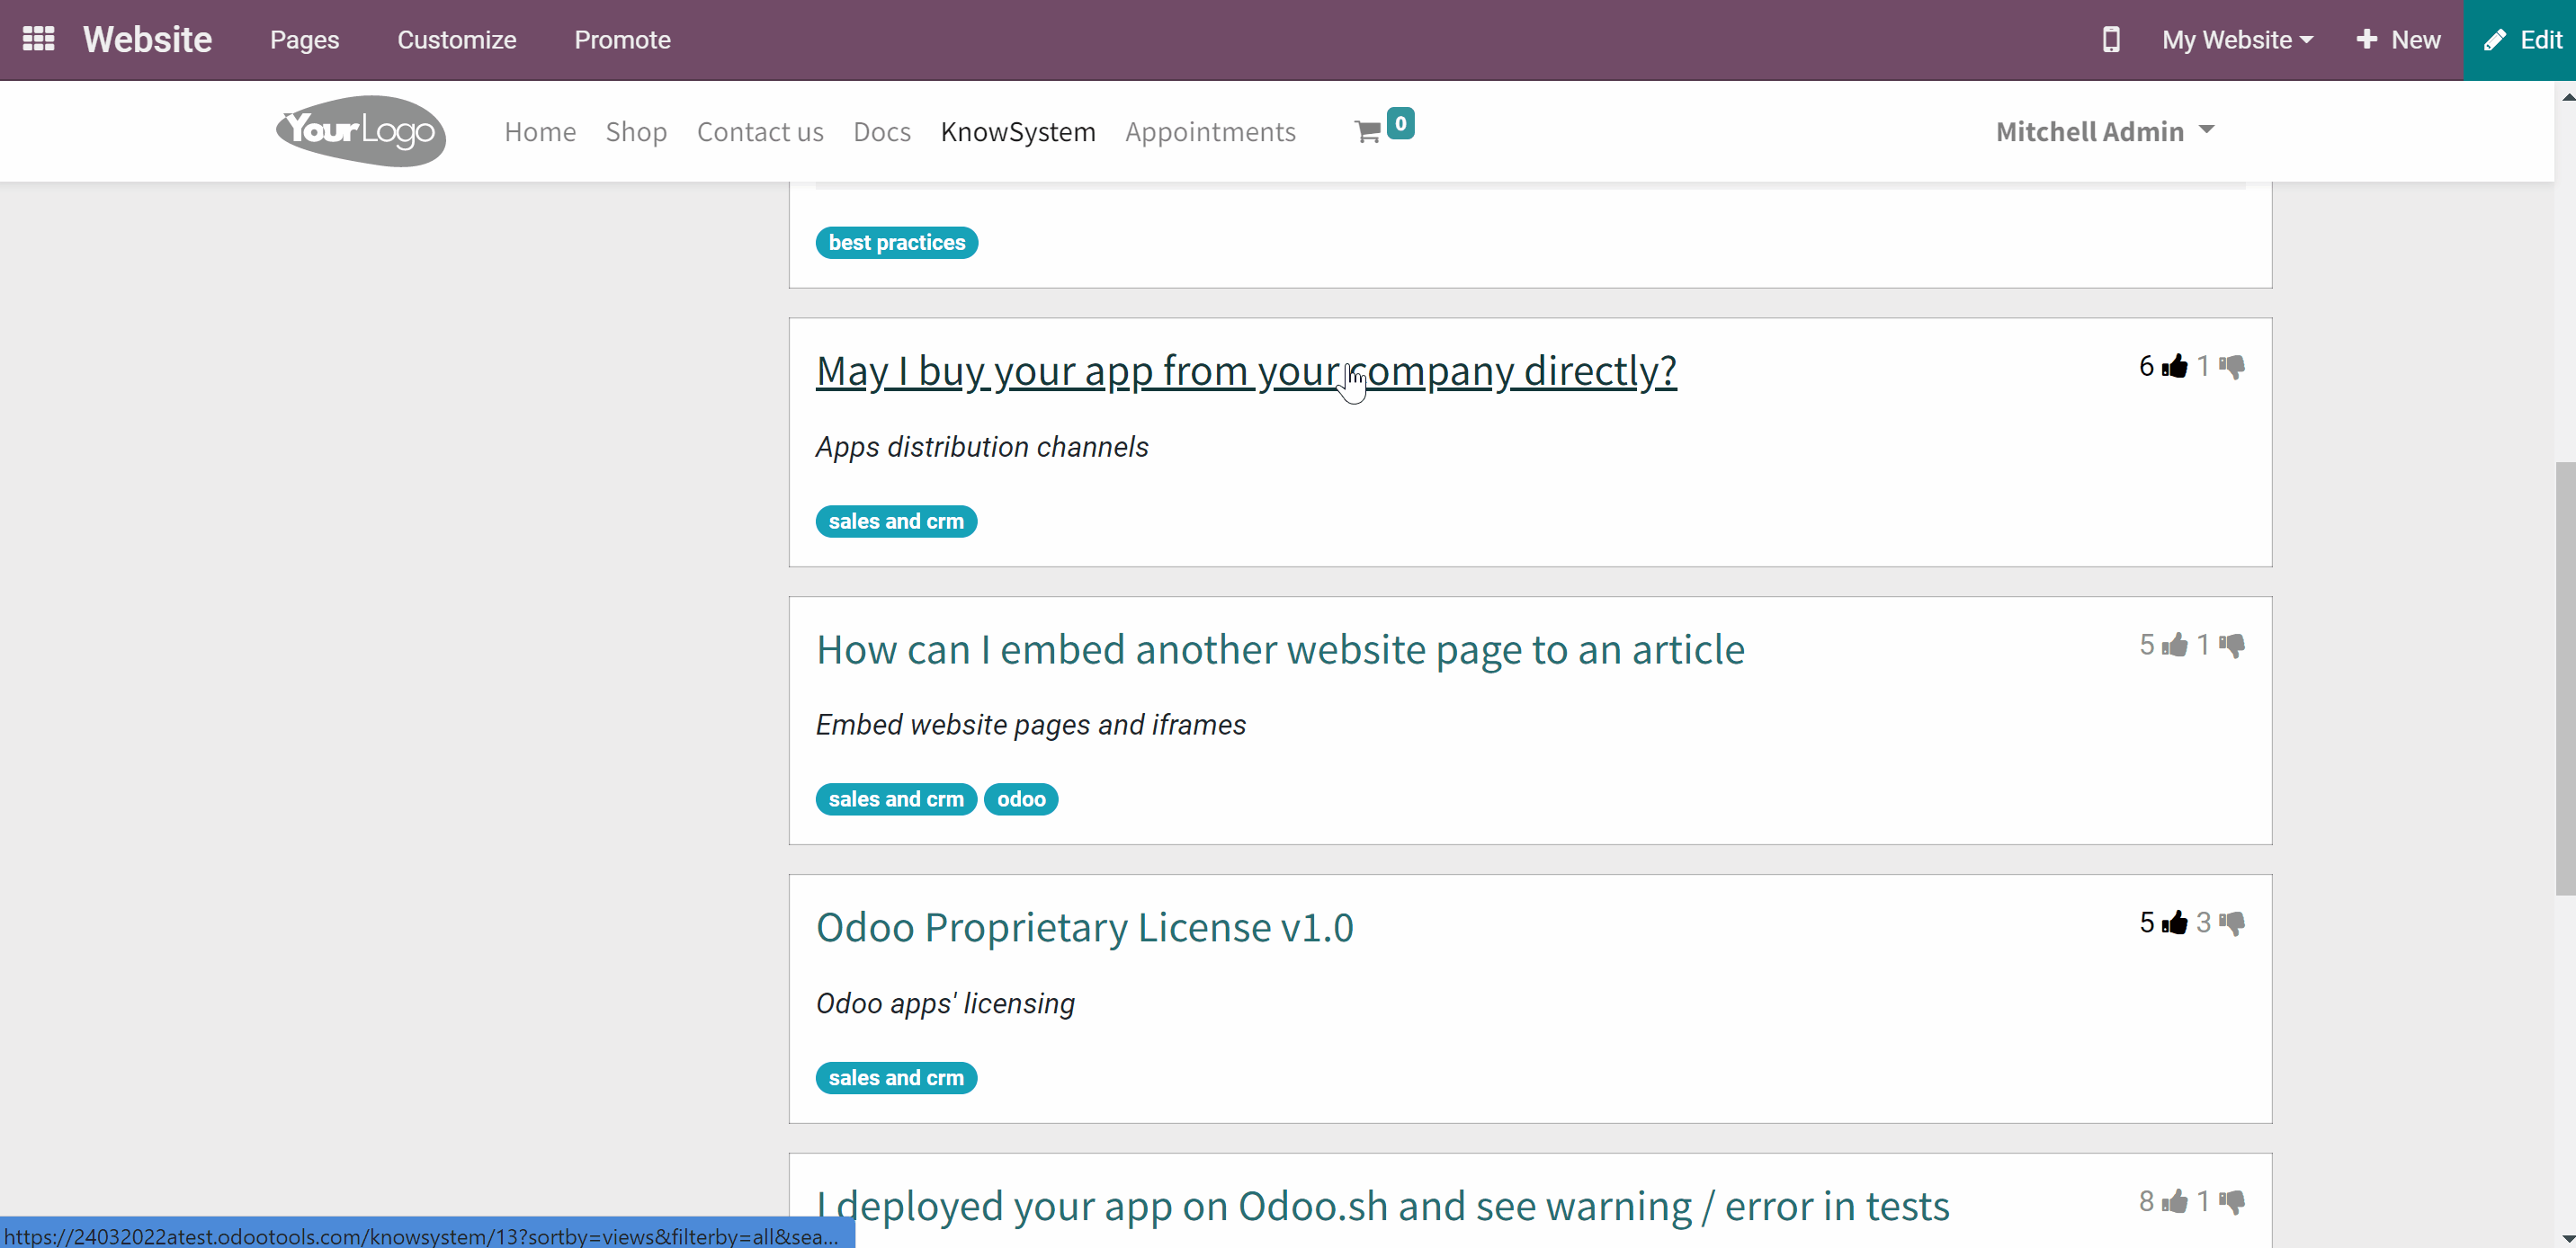This screenshot has height=1248, width=2576.
Task: Click 'sales and crm' tag under Odoo apps' licensing
Action: coord(896,1078)
